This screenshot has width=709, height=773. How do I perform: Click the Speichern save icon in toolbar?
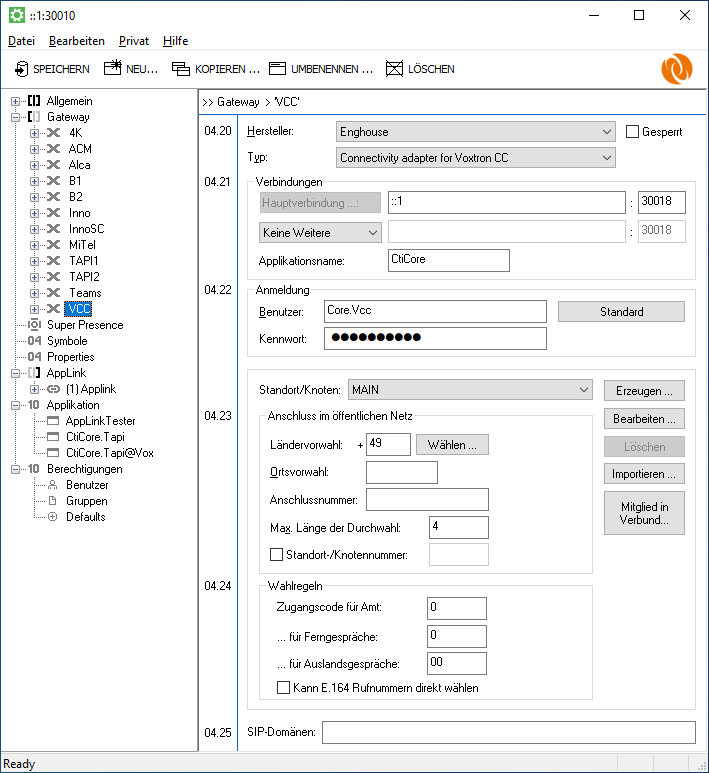pyautogui.click(x=22, y=69)
